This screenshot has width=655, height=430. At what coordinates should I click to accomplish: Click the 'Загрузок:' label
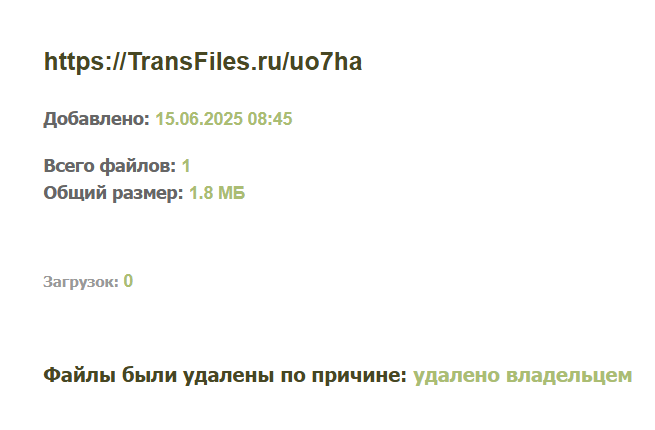[80, 282]
